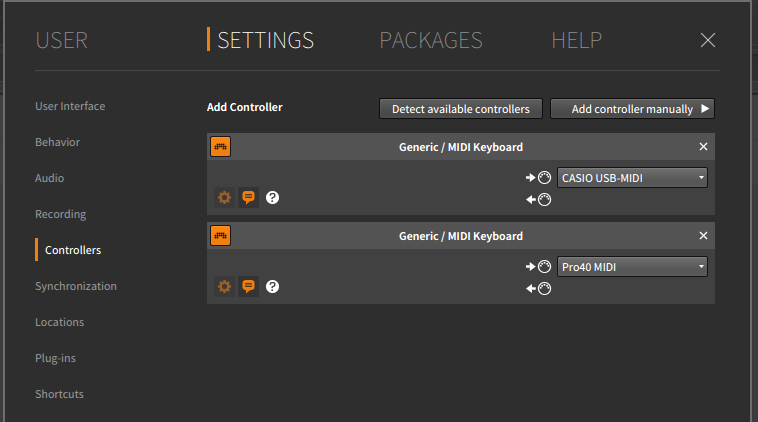Image resolution: width=758 pixels, height=422 pixels.
Task: Click speech bubble icon on Pro40 controller
Action: click(x=248, y=287)
